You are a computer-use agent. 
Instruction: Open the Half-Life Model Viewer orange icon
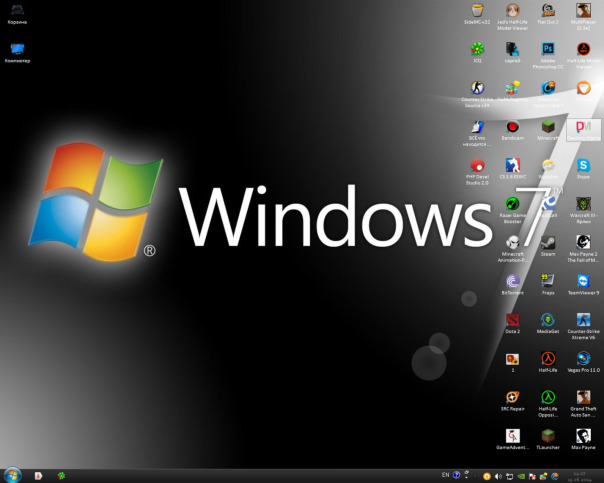[583, 55]
